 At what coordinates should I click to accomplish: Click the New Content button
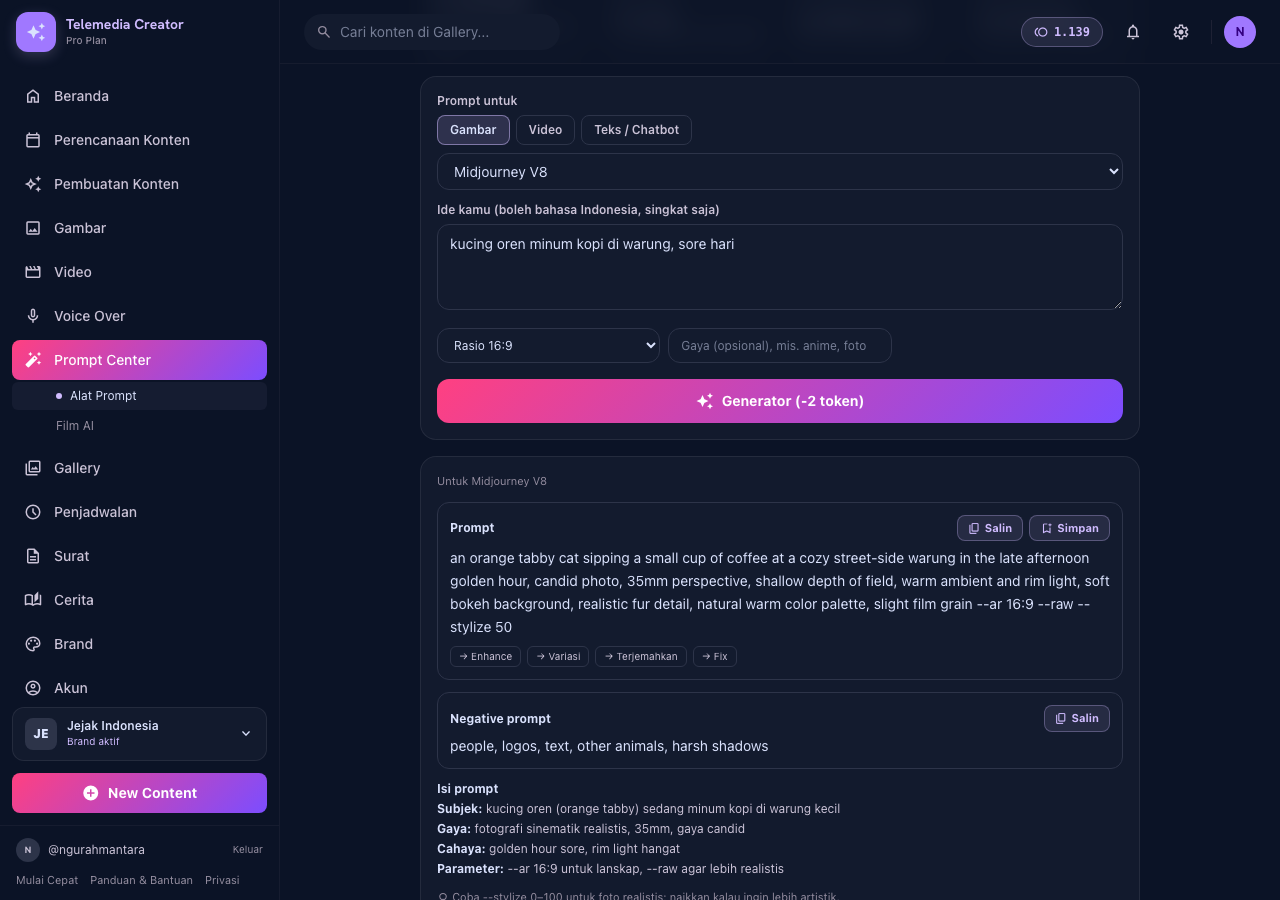tap(139, 793)
